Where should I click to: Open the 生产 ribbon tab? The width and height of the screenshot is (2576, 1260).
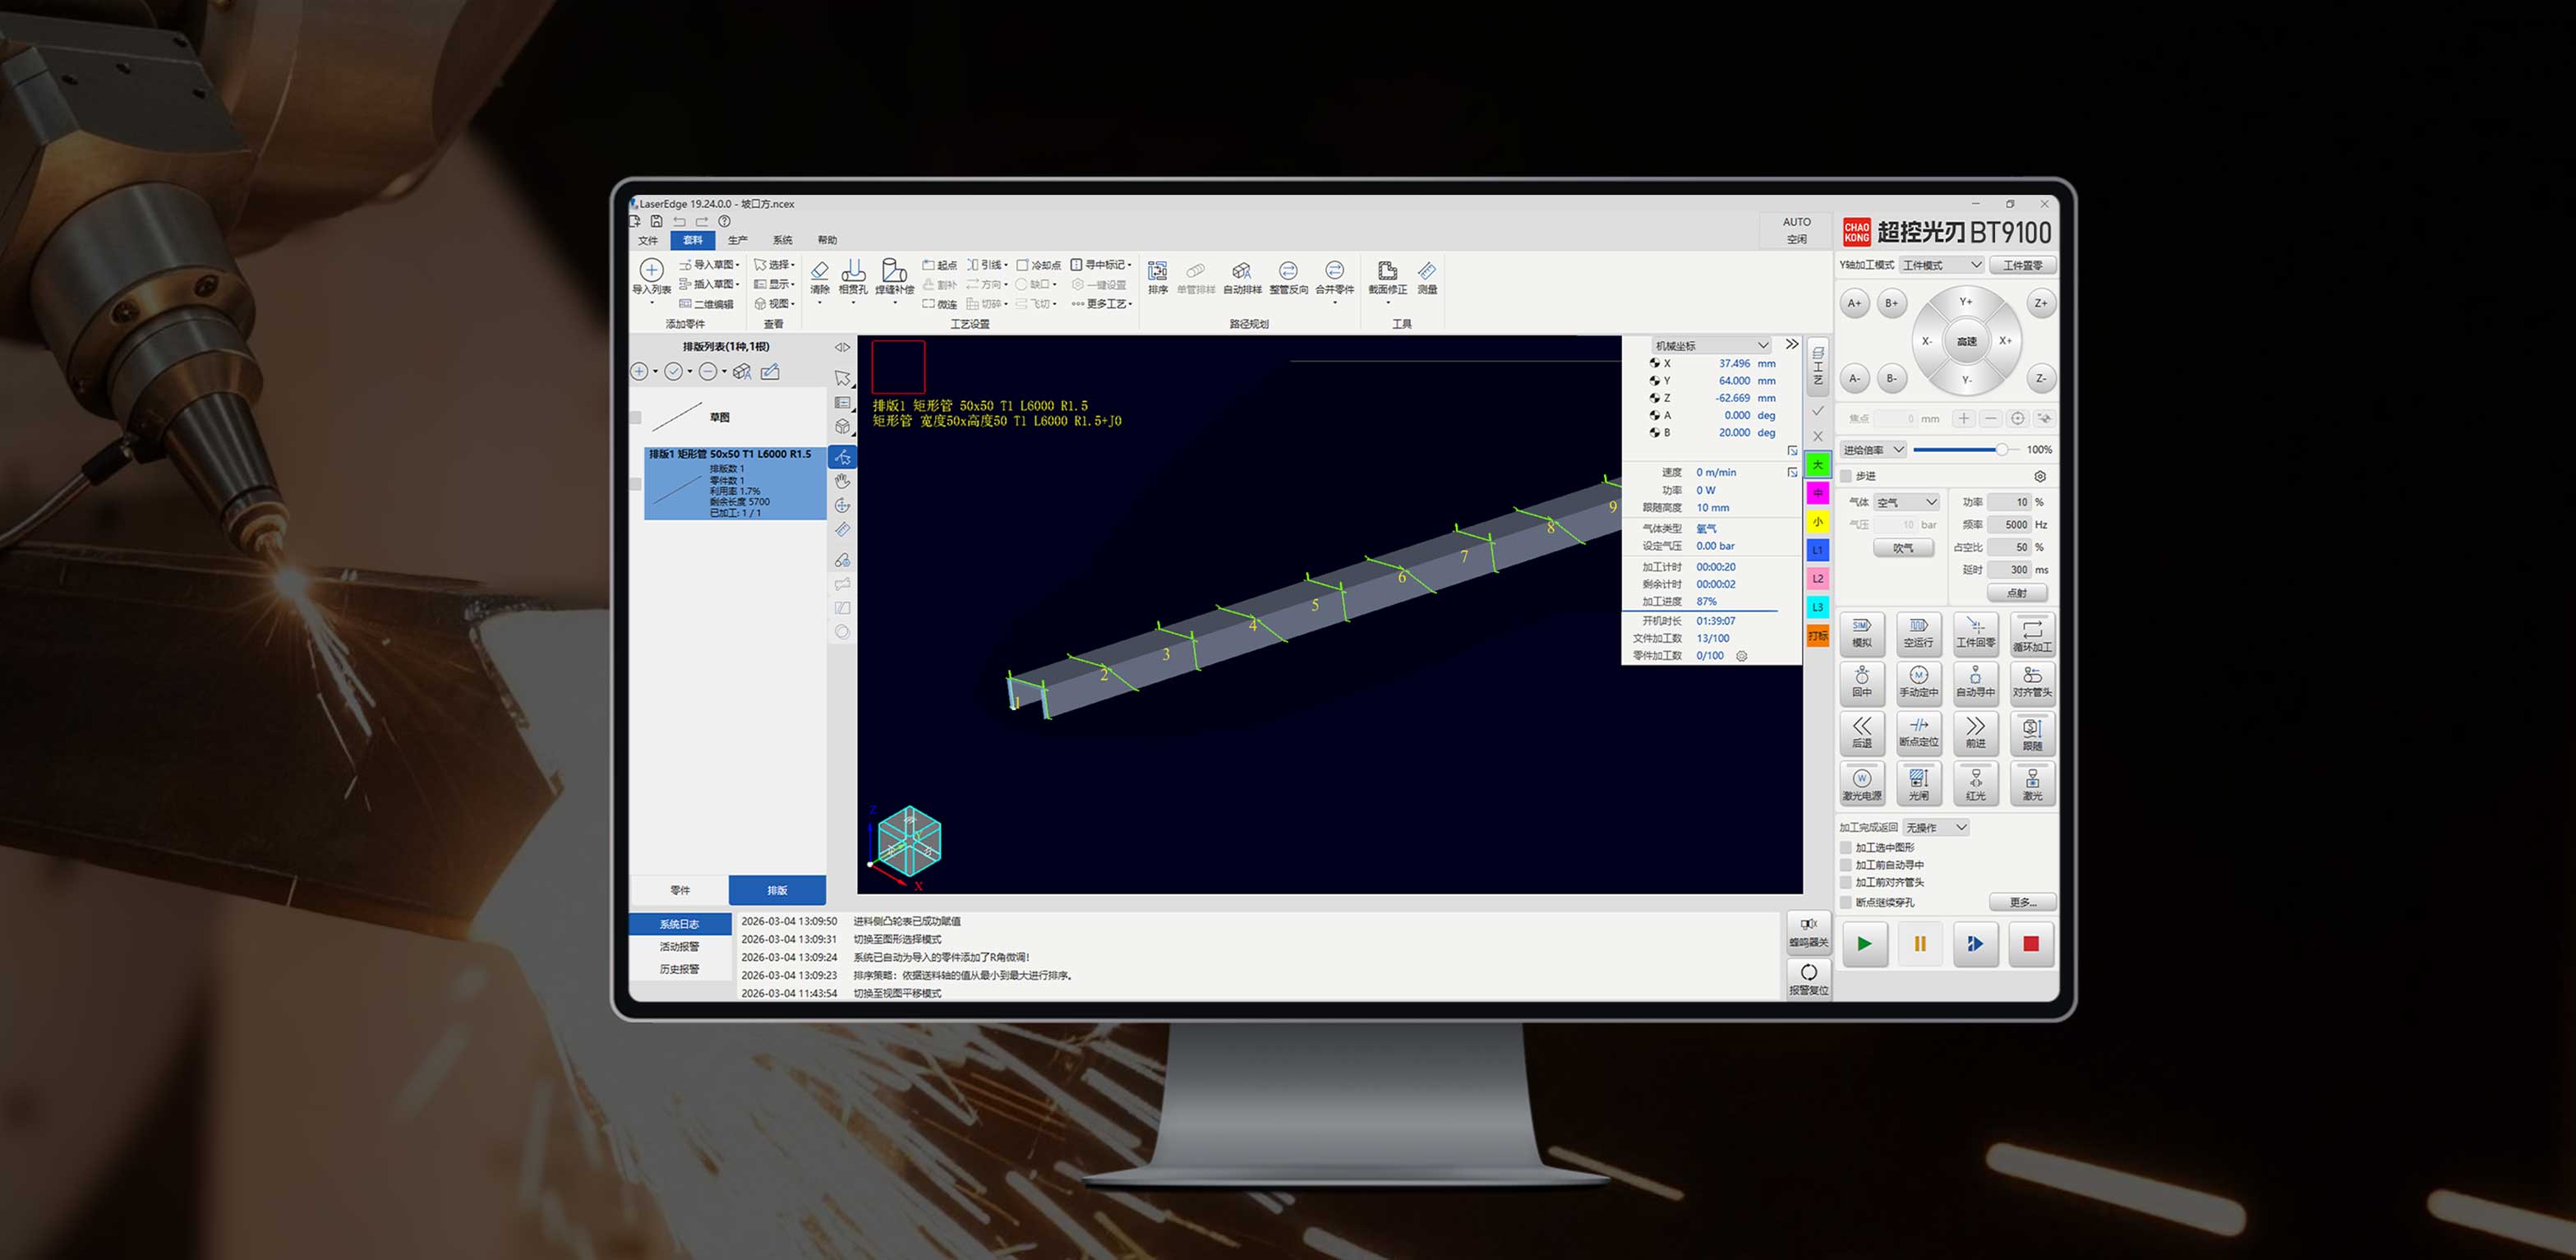click(737, 240)
